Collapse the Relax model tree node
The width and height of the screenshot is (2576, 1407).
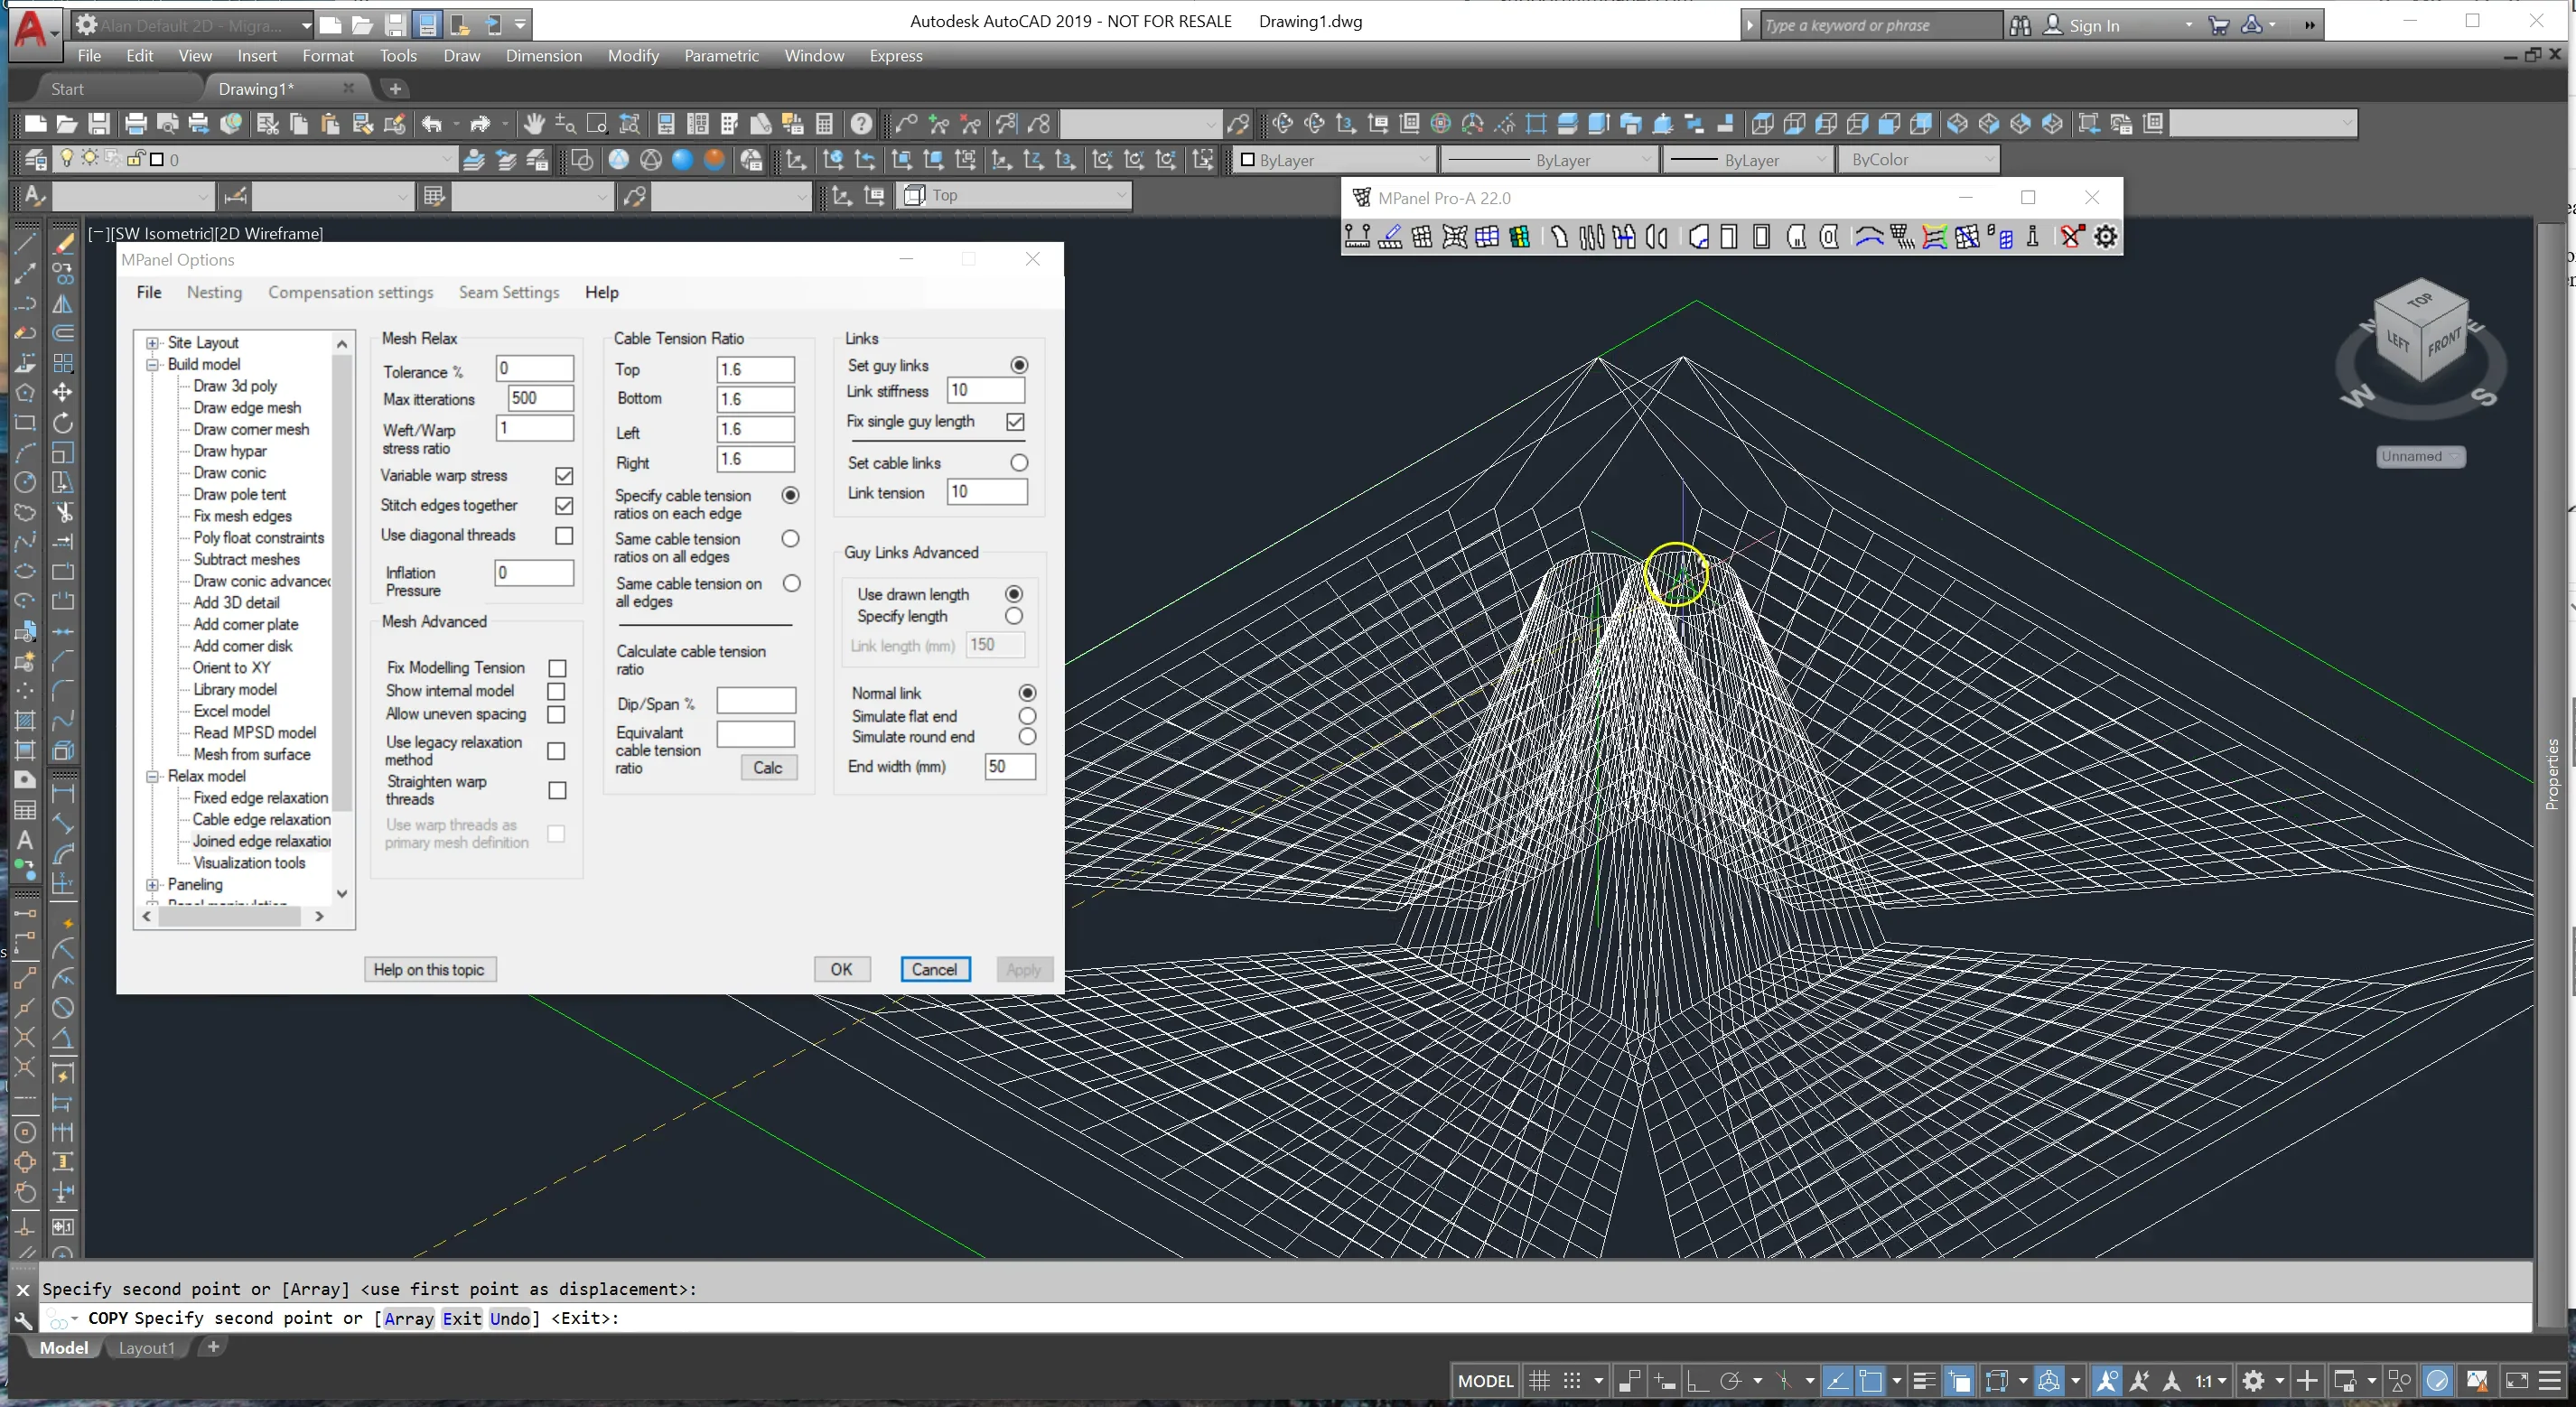tap(152, 776)
